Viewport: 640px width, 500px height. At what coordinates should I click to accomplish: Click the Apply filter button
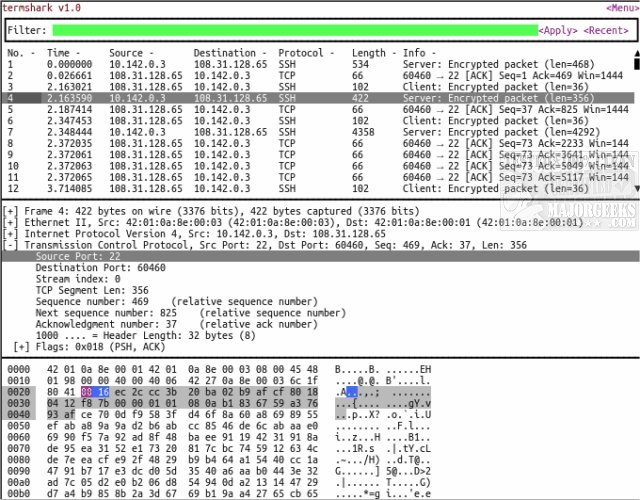558,30
